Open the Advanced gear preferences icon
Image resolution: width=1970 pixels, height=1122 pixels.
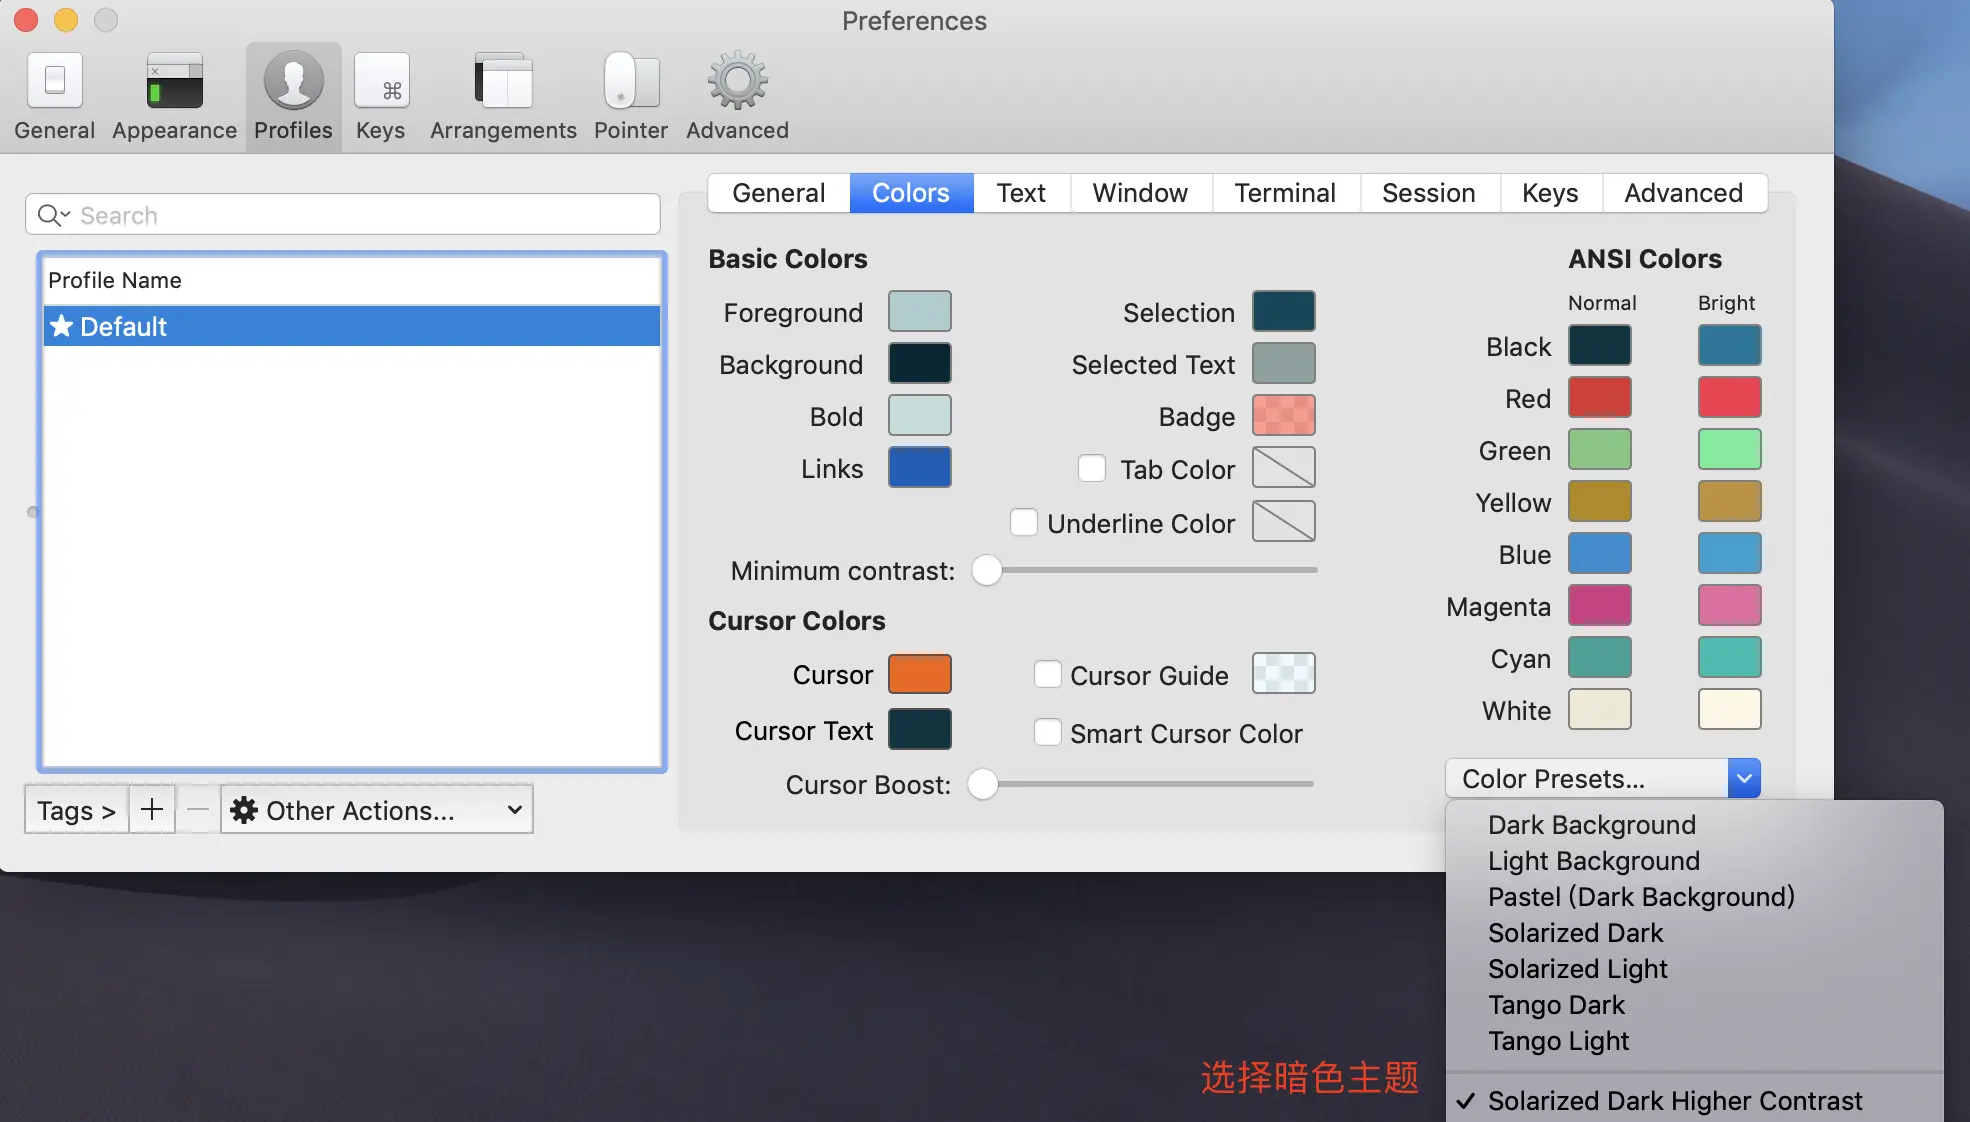[737, 82]
